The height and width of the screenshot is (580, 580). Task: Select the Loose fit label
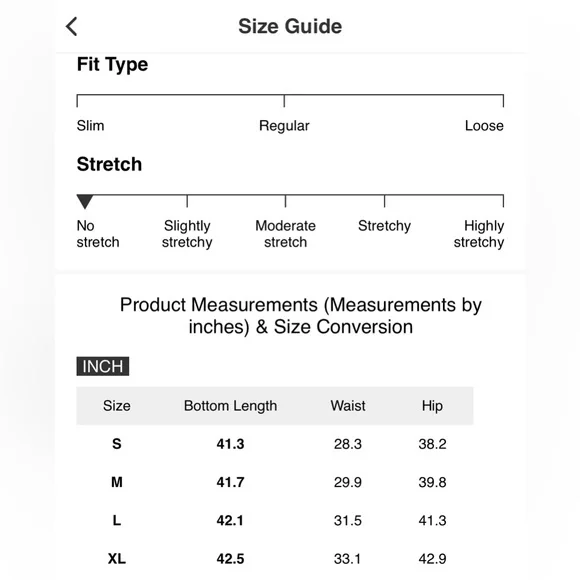point(484,126)
